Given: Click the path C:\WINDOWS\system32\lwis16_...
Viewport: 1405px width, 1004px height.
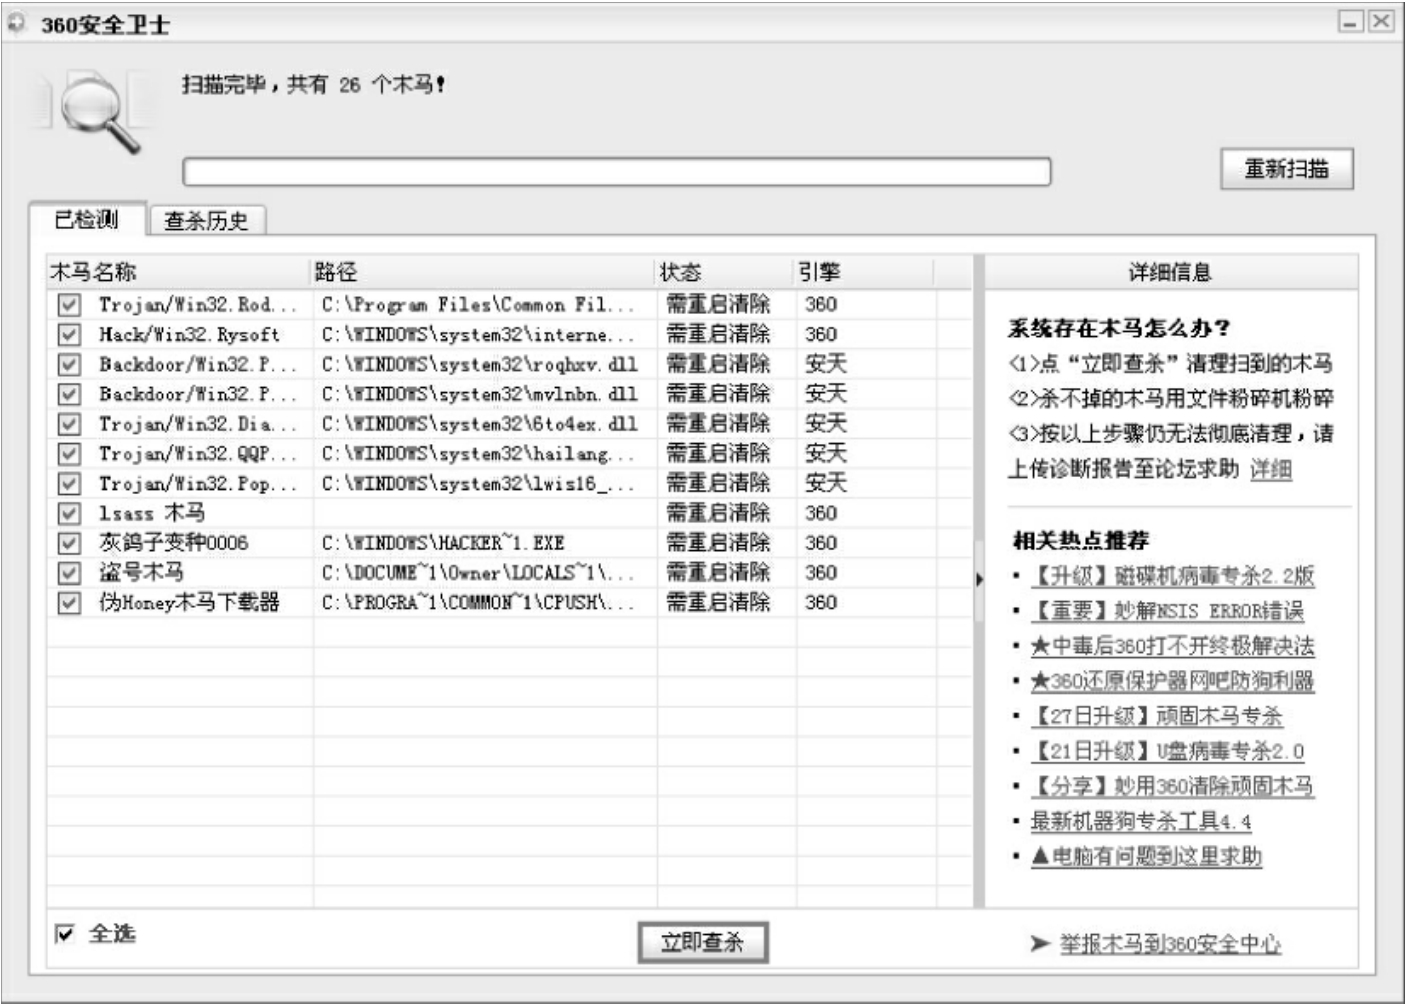Looking at the screenshot, I should coord(478,484).
